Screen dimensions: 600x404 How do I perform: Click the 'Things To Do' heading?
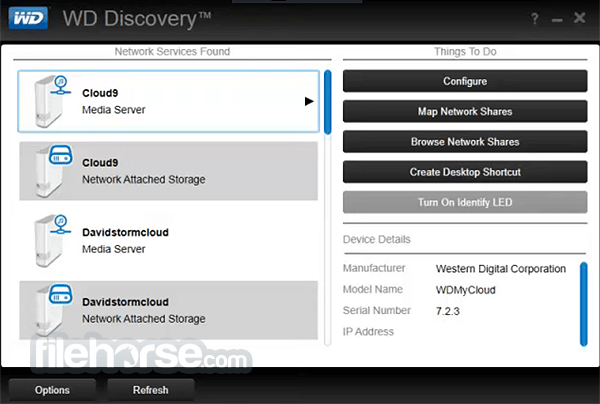[465, 52]
